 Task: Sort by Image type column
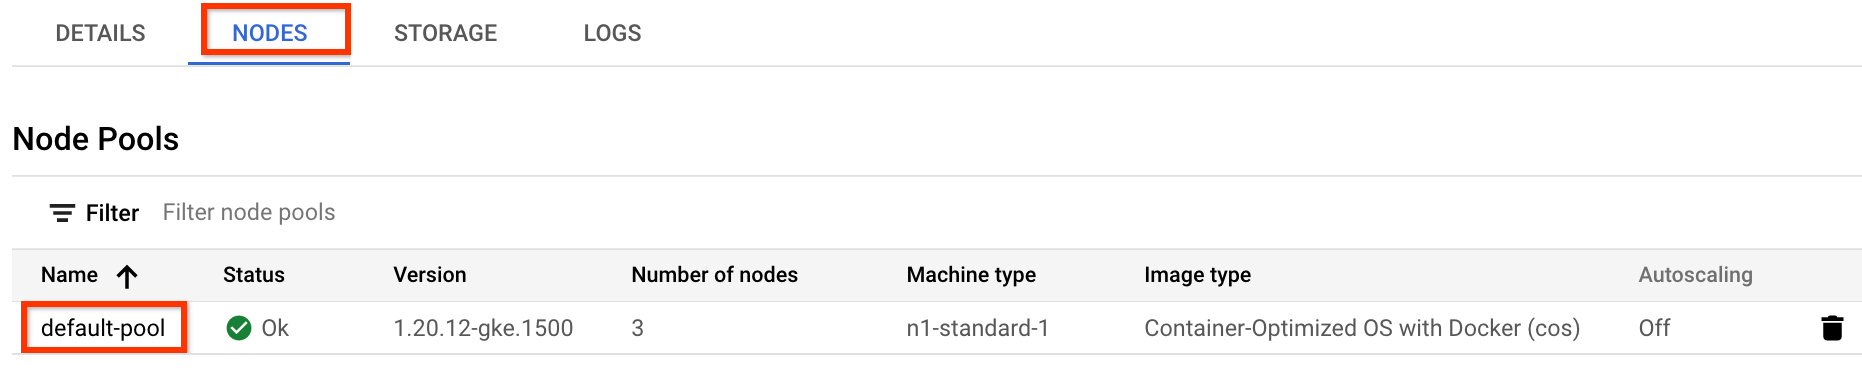point(1198,275)
